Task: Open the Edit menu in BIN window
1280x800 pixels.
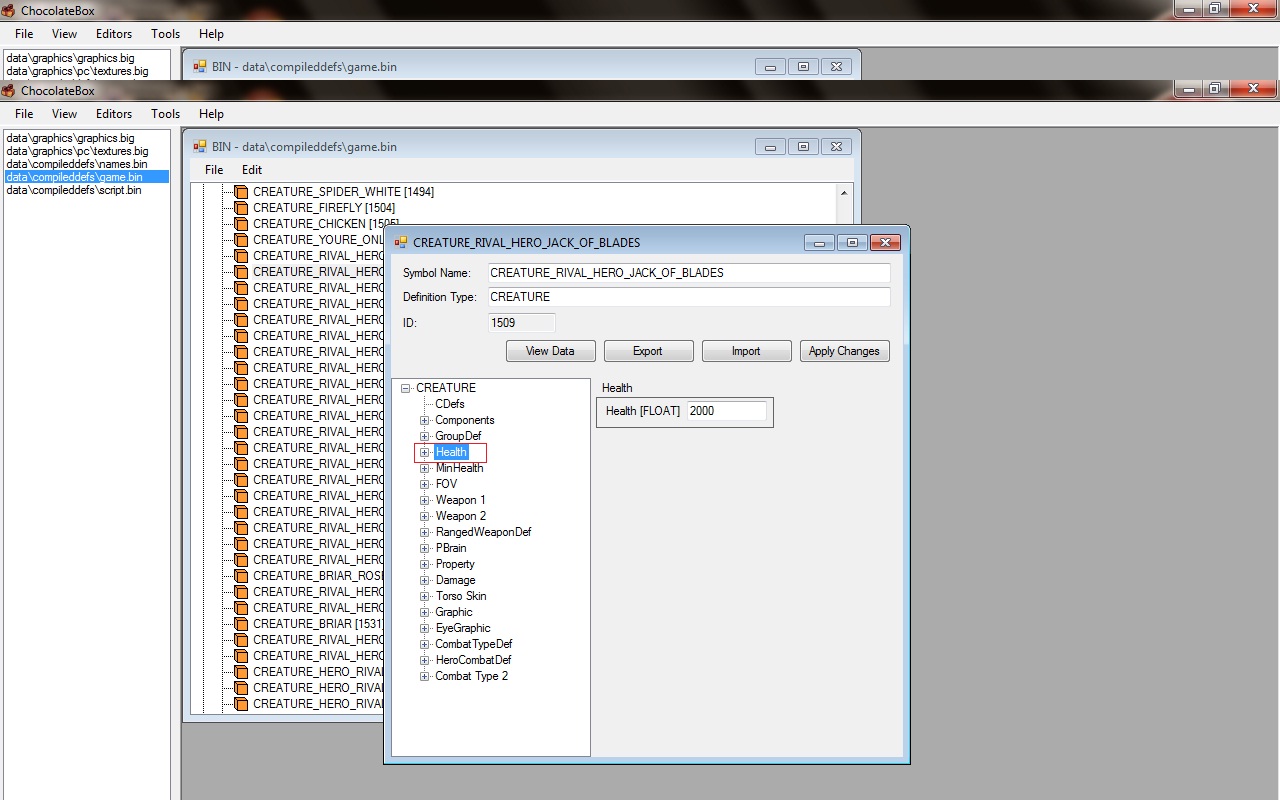Action: pos(251,170)
